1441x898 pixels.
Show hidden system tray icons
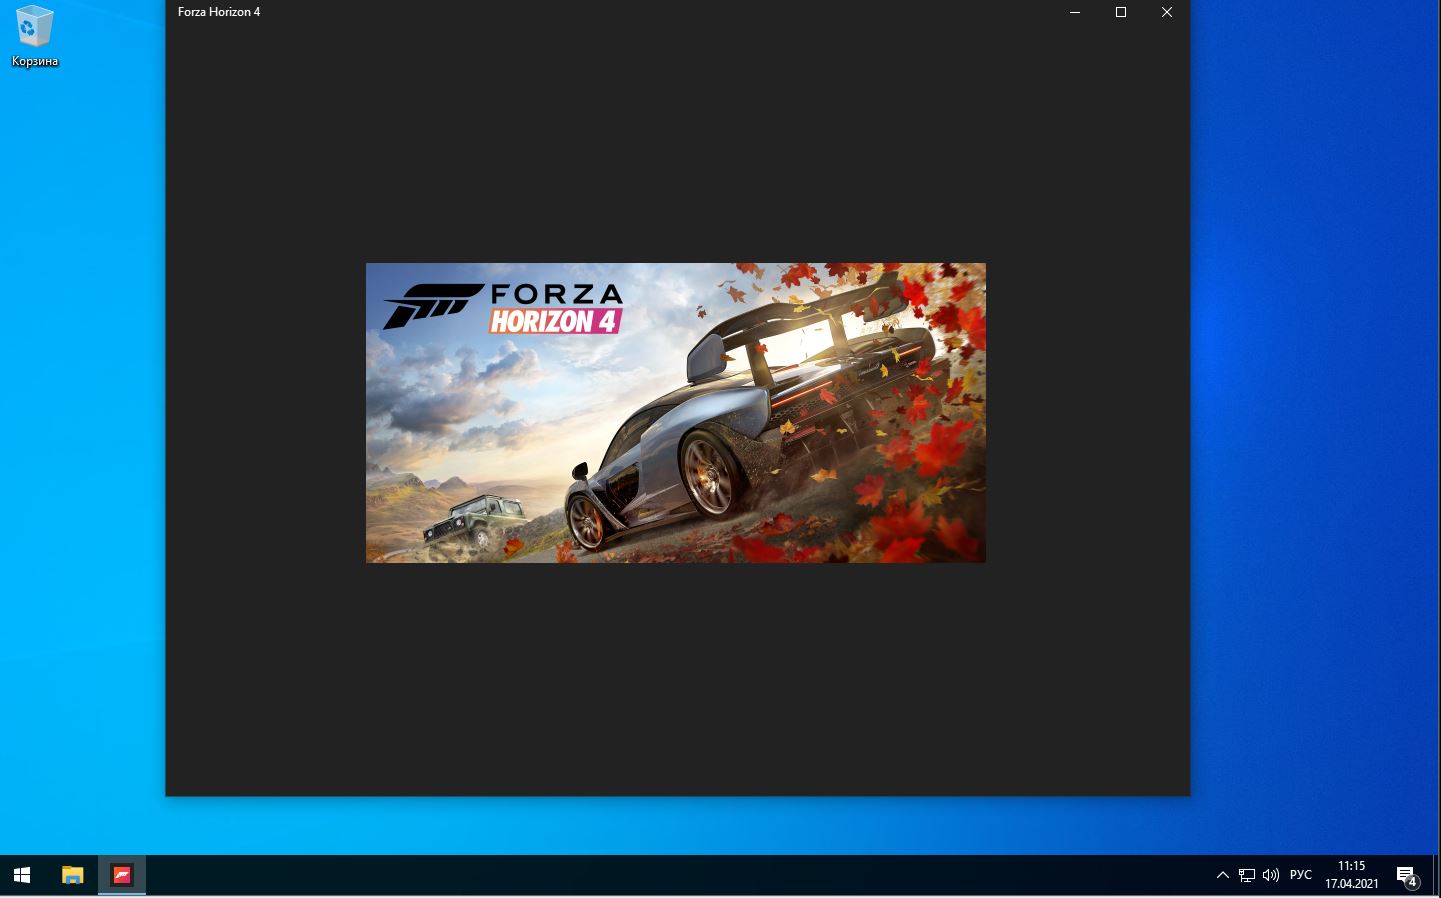1222,875
